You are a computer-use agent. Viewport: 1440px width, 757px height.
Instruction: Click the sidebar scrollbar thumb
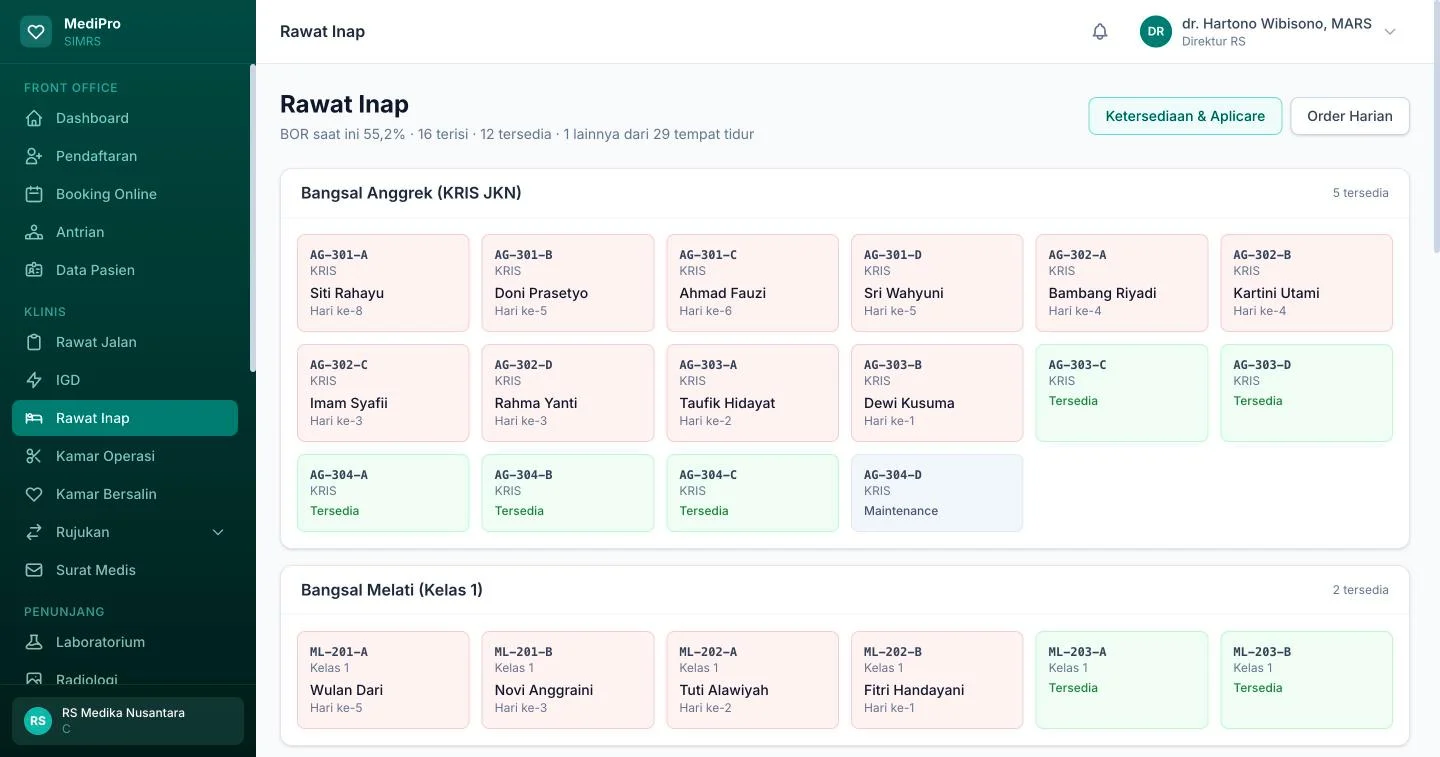(x=253, y=218)
